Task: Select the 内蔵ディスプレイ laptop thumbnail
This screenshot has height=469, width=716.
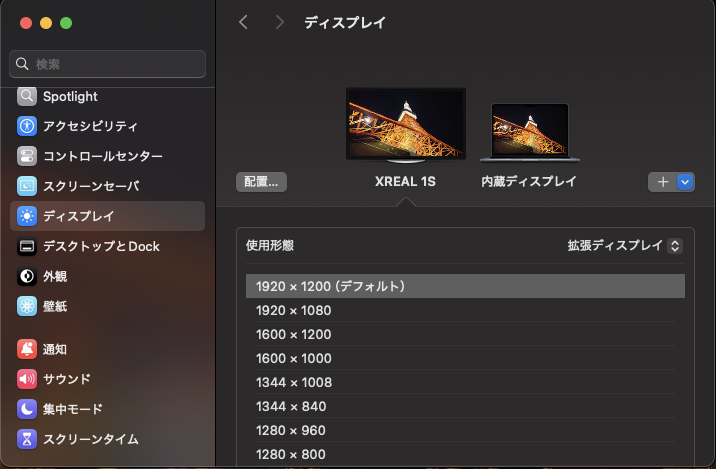Action: tap(529, 132)
